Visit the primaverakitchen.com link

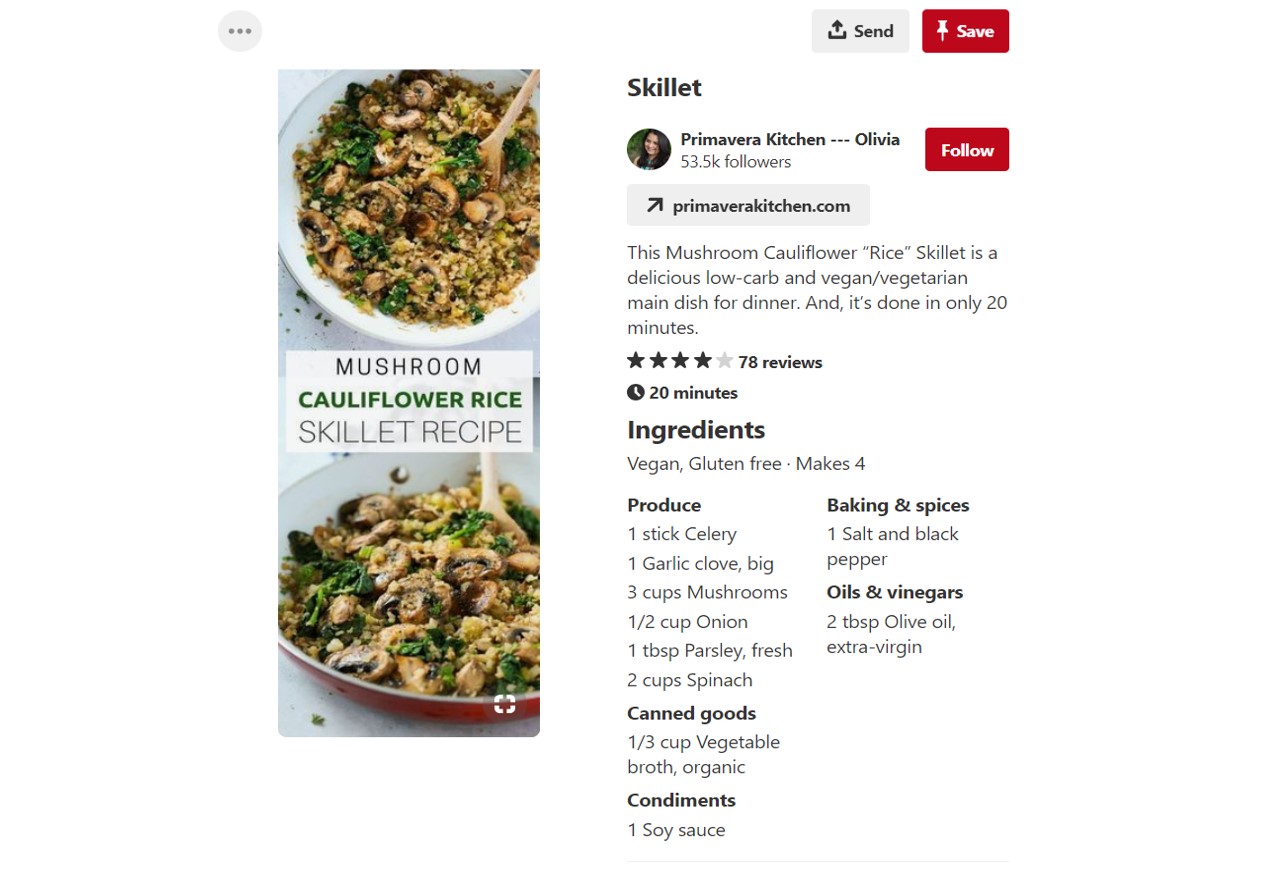tap(748, 205)
